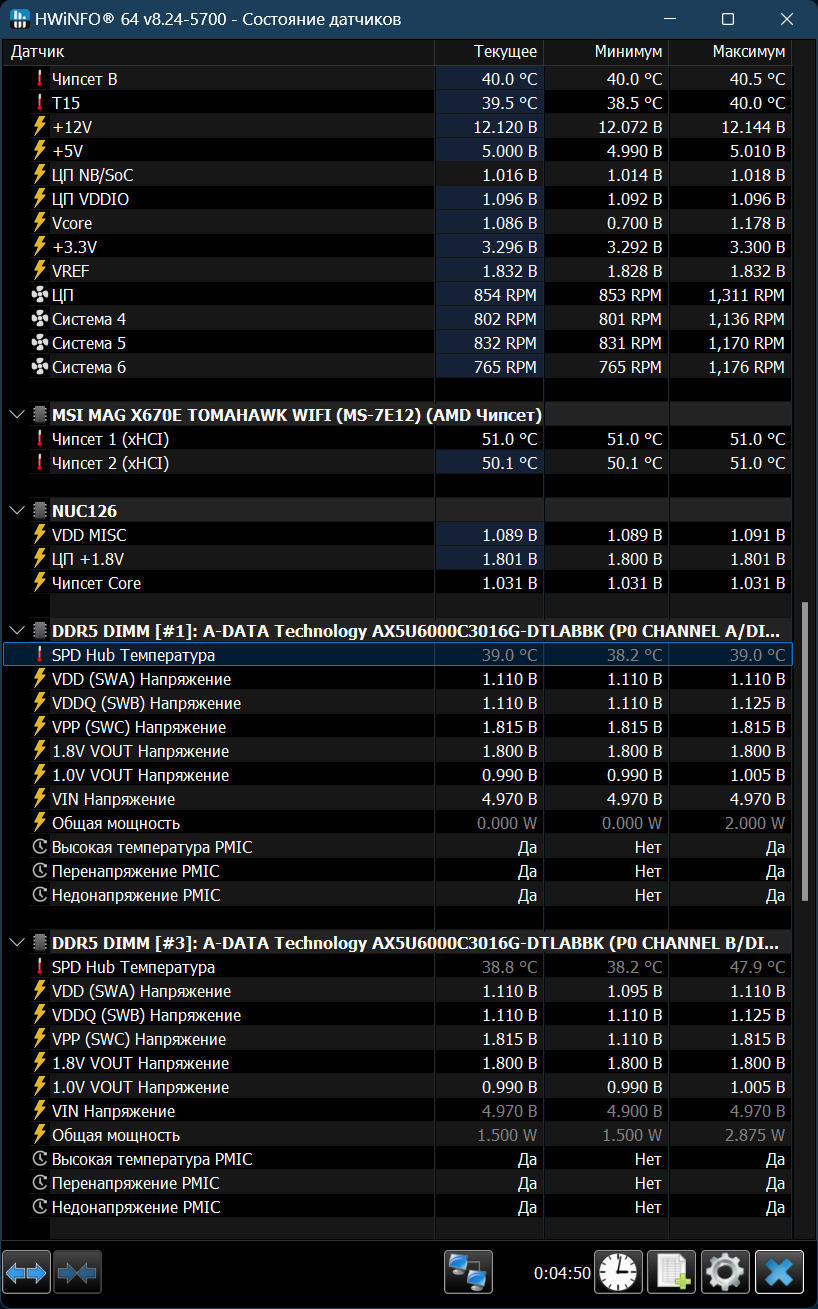Collapse the DDR5 DIMM [#3] group
The image size is (818, 1309).
click(x=17, y=942)
